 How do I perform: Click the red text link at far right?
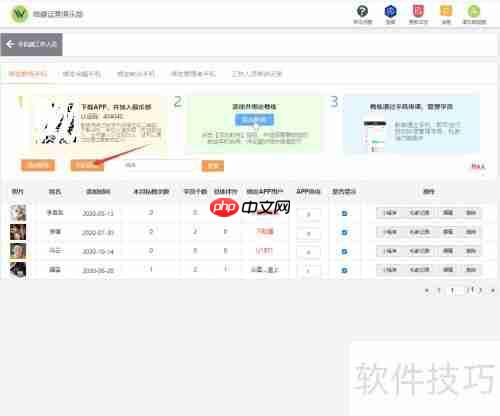(478, 166)
